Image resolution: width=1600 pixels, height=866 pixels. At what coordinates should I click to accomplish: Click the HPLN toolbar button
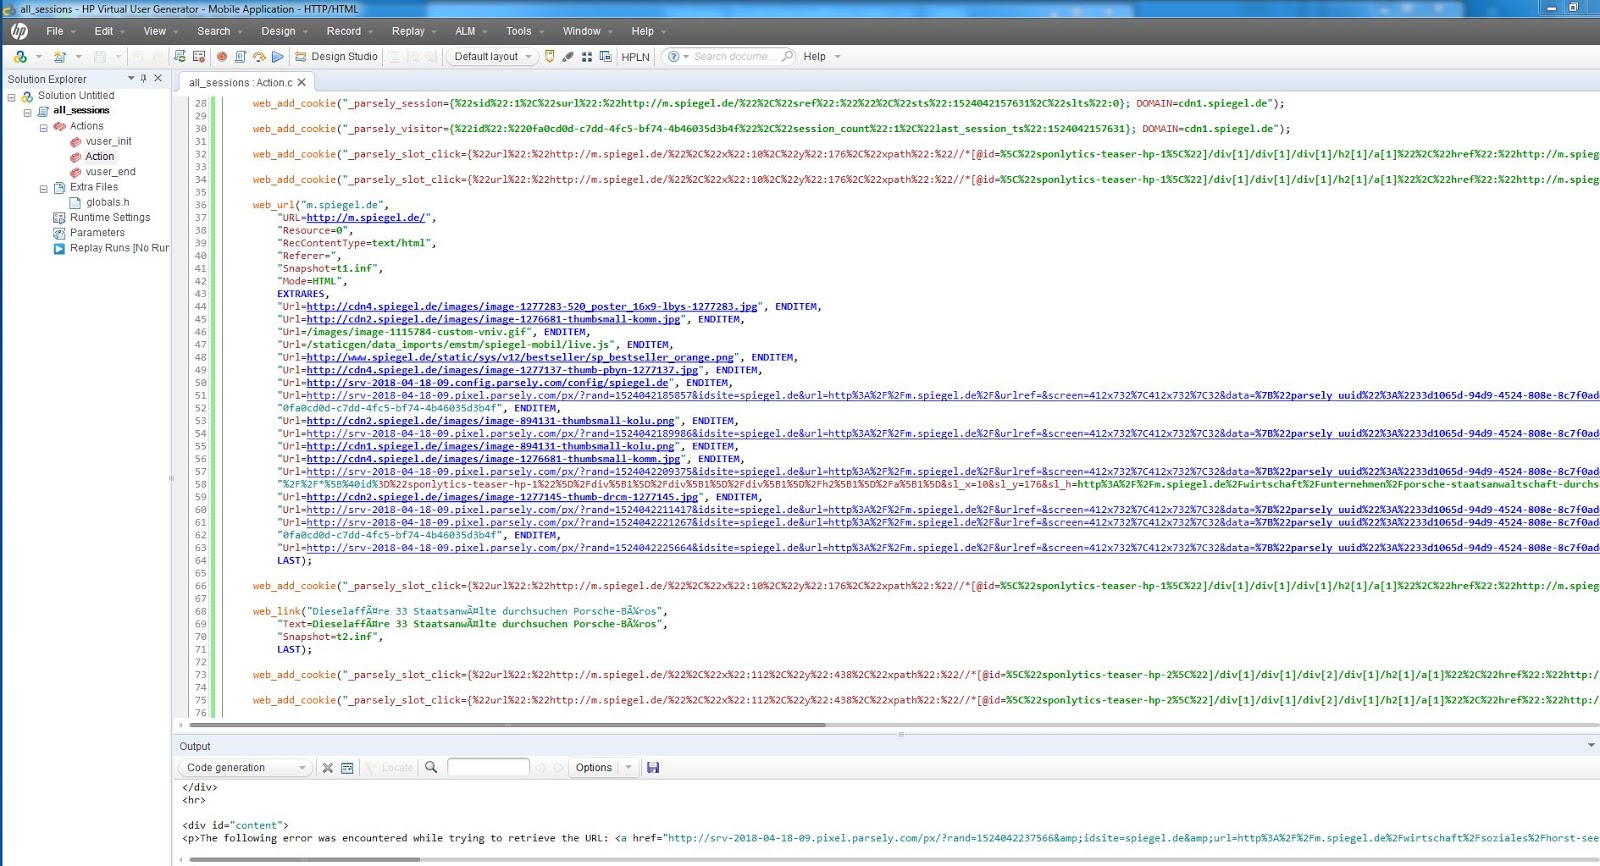tap(635, 57)
